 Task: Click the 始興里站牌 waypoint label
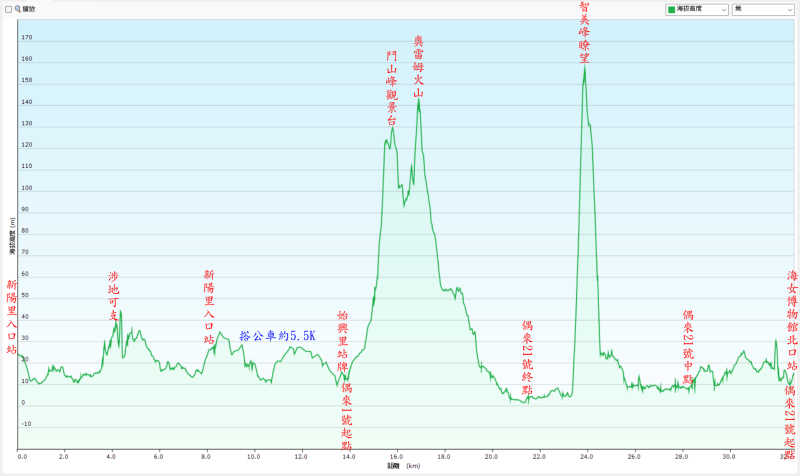coord(343,341)
